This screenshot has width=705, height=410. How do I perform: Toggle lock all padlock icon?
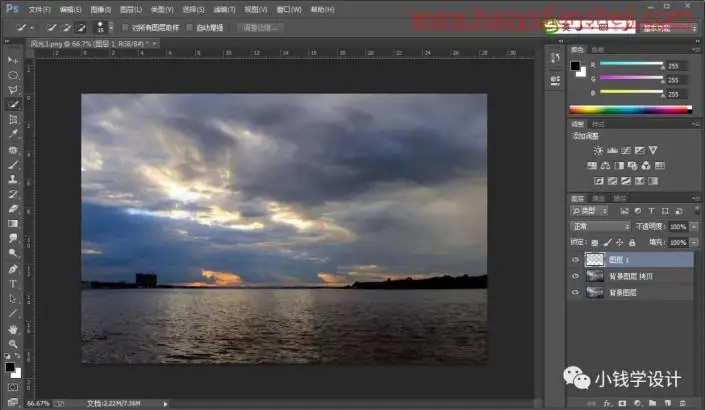click(x=632, y=243)
